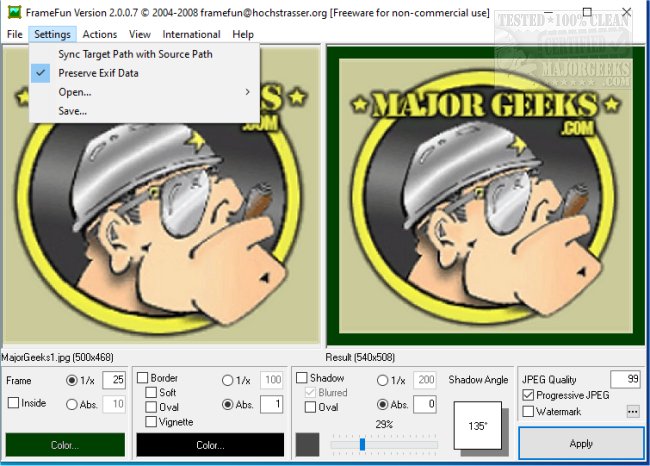Maximize the FrameFun window

(x=587, y=12)
